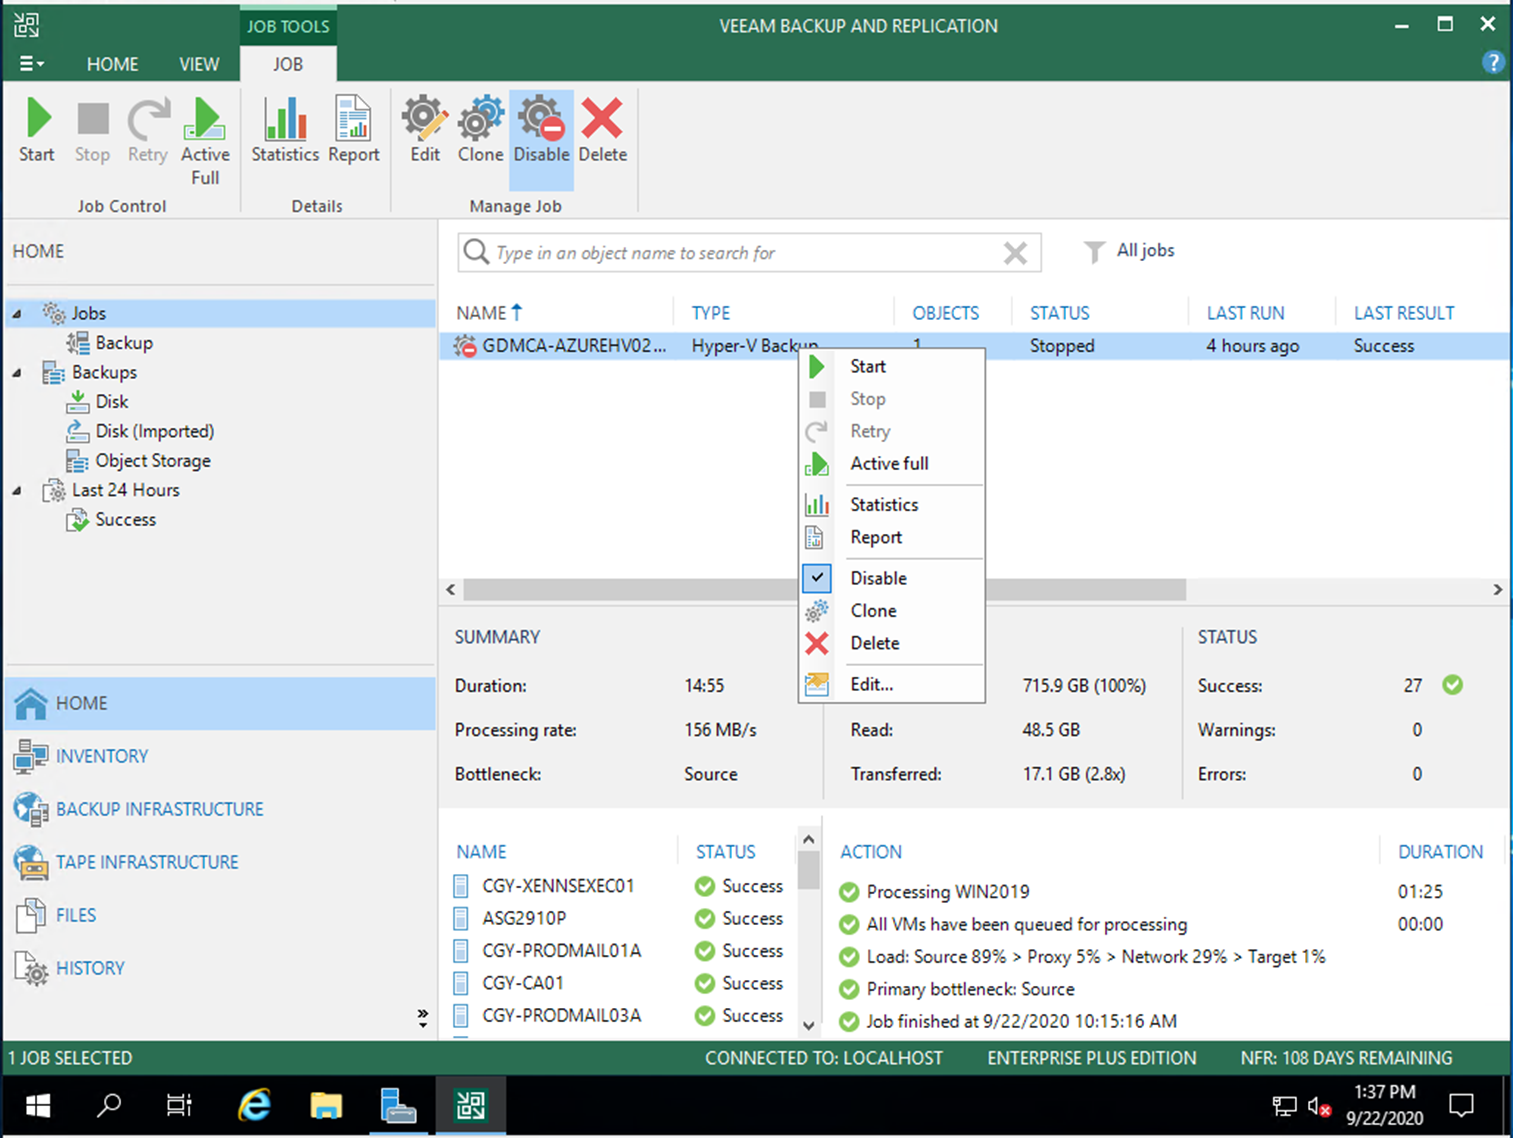Collapse the Backups tree node

pyautogui.click(x=17, y=373)
